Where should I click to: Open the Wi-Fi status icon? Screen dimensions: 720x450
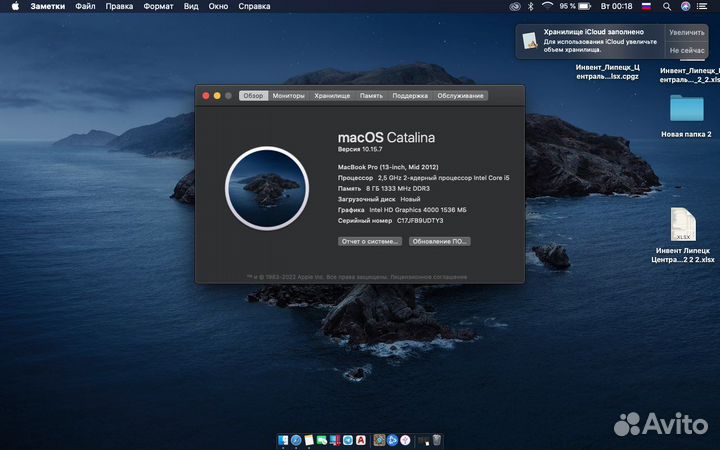(x=547, y=6)
